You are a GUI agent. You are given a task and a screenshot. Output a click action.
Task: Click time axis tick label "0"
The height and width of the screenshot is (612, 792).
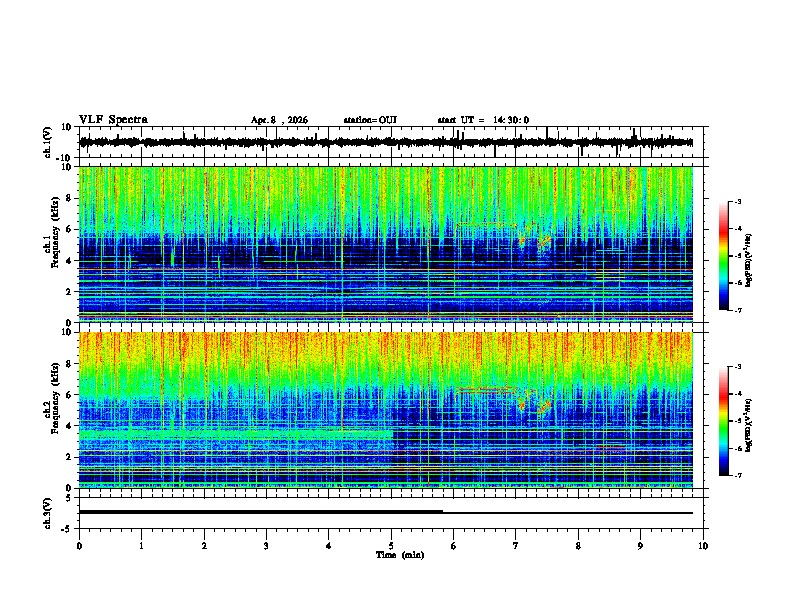click(79, 546)
